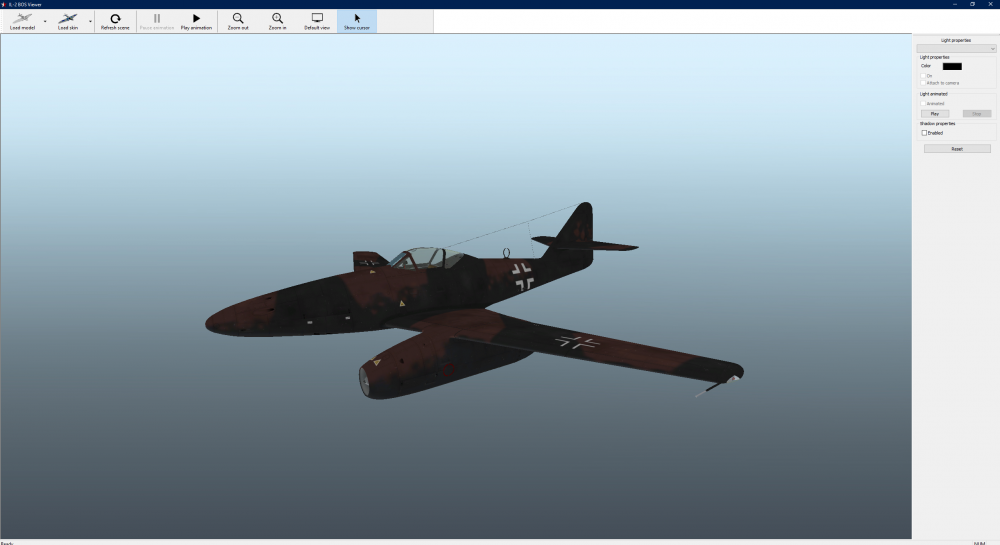Viewport: 1000px width, 545px height.
Task: Toggle the Animated light checkbox
Action: [x=924, y=103]
